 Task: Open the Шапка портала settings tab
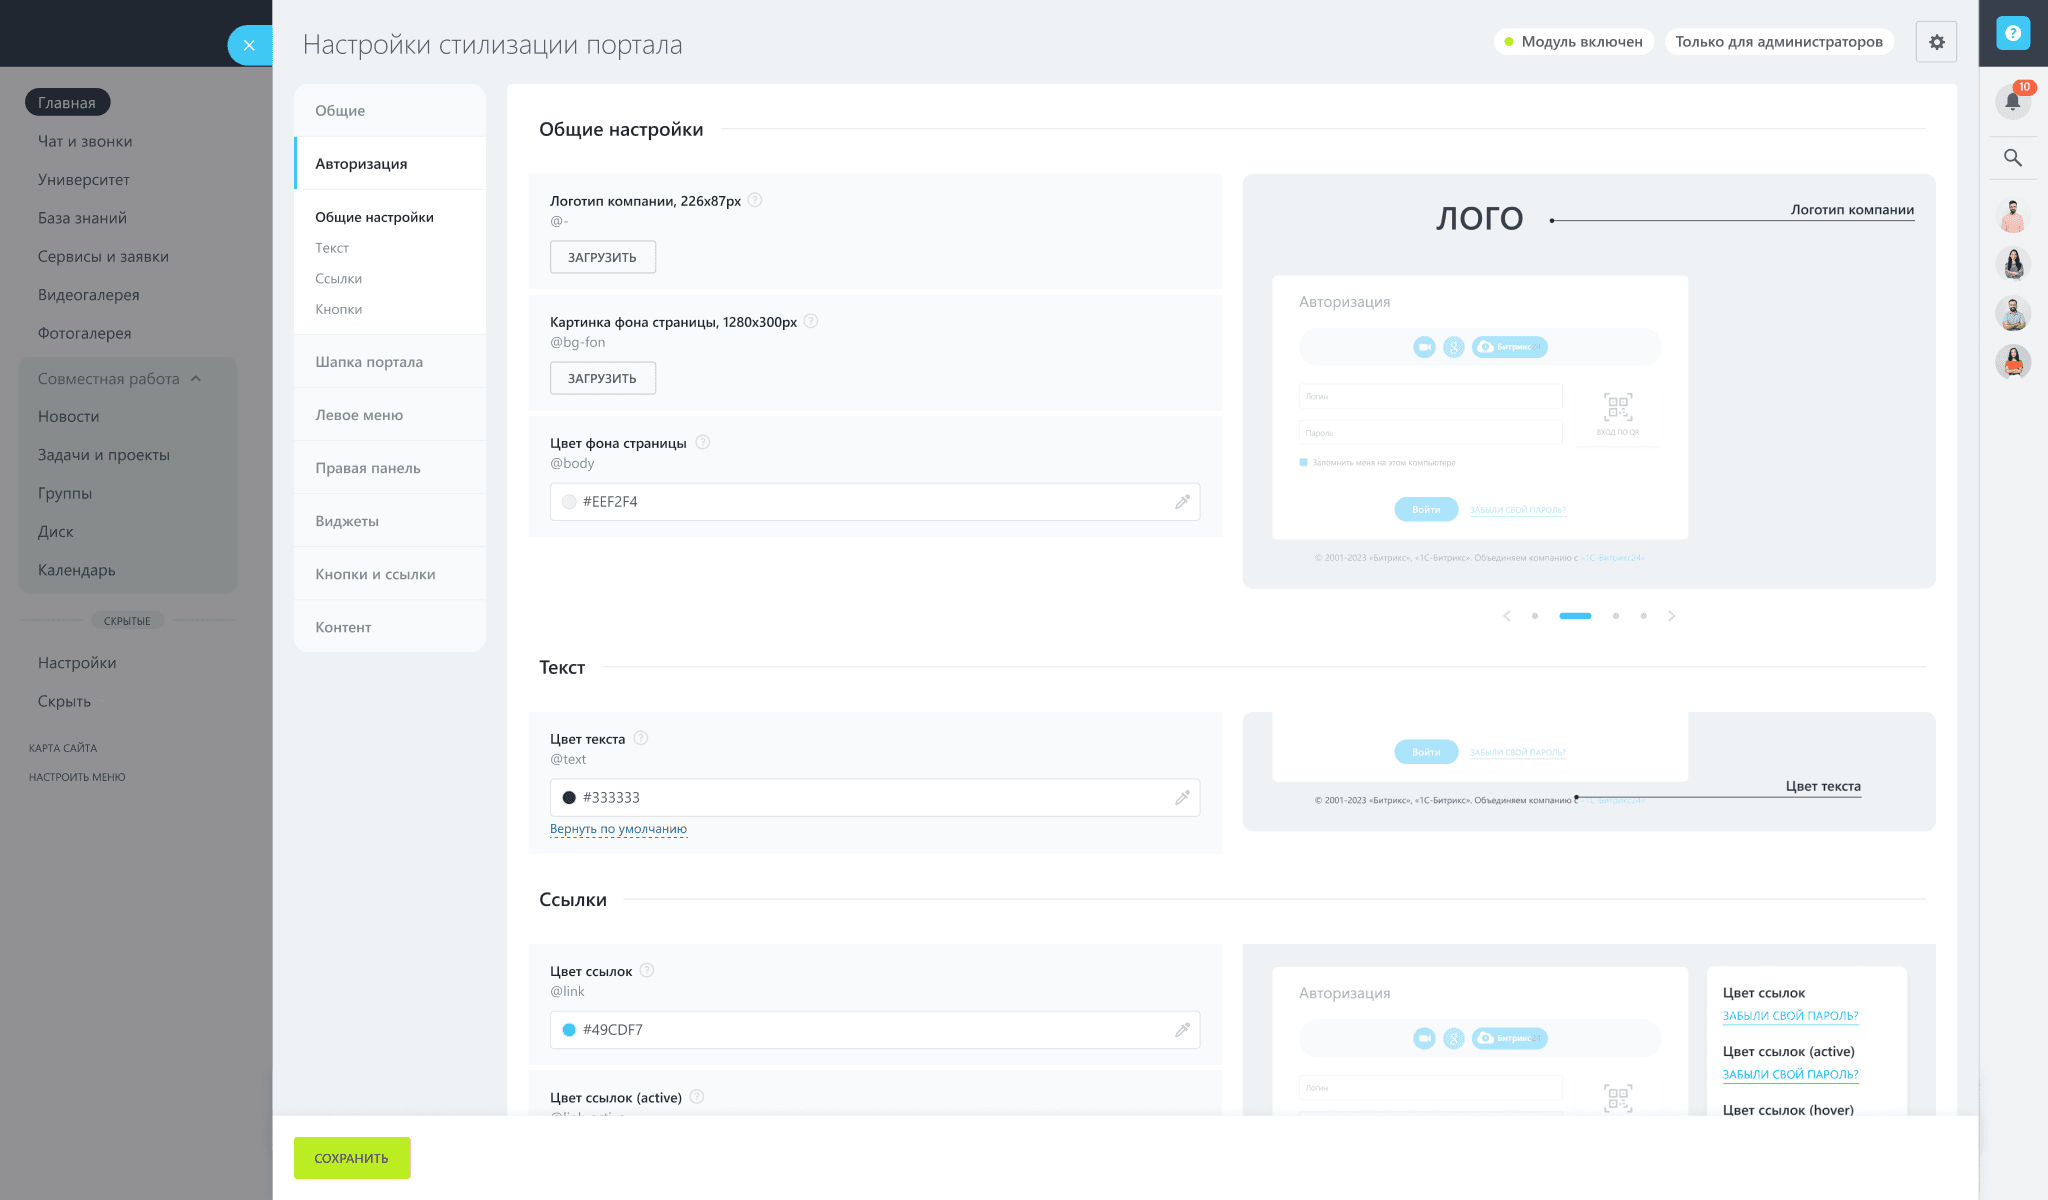pos(369,362)
